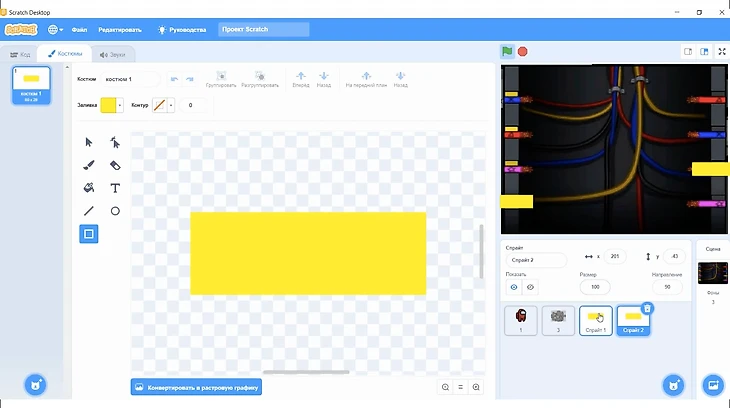730x408 pixels.
Task: Delete Спрайт 2 with trash icon
Action: click(647, 308)
